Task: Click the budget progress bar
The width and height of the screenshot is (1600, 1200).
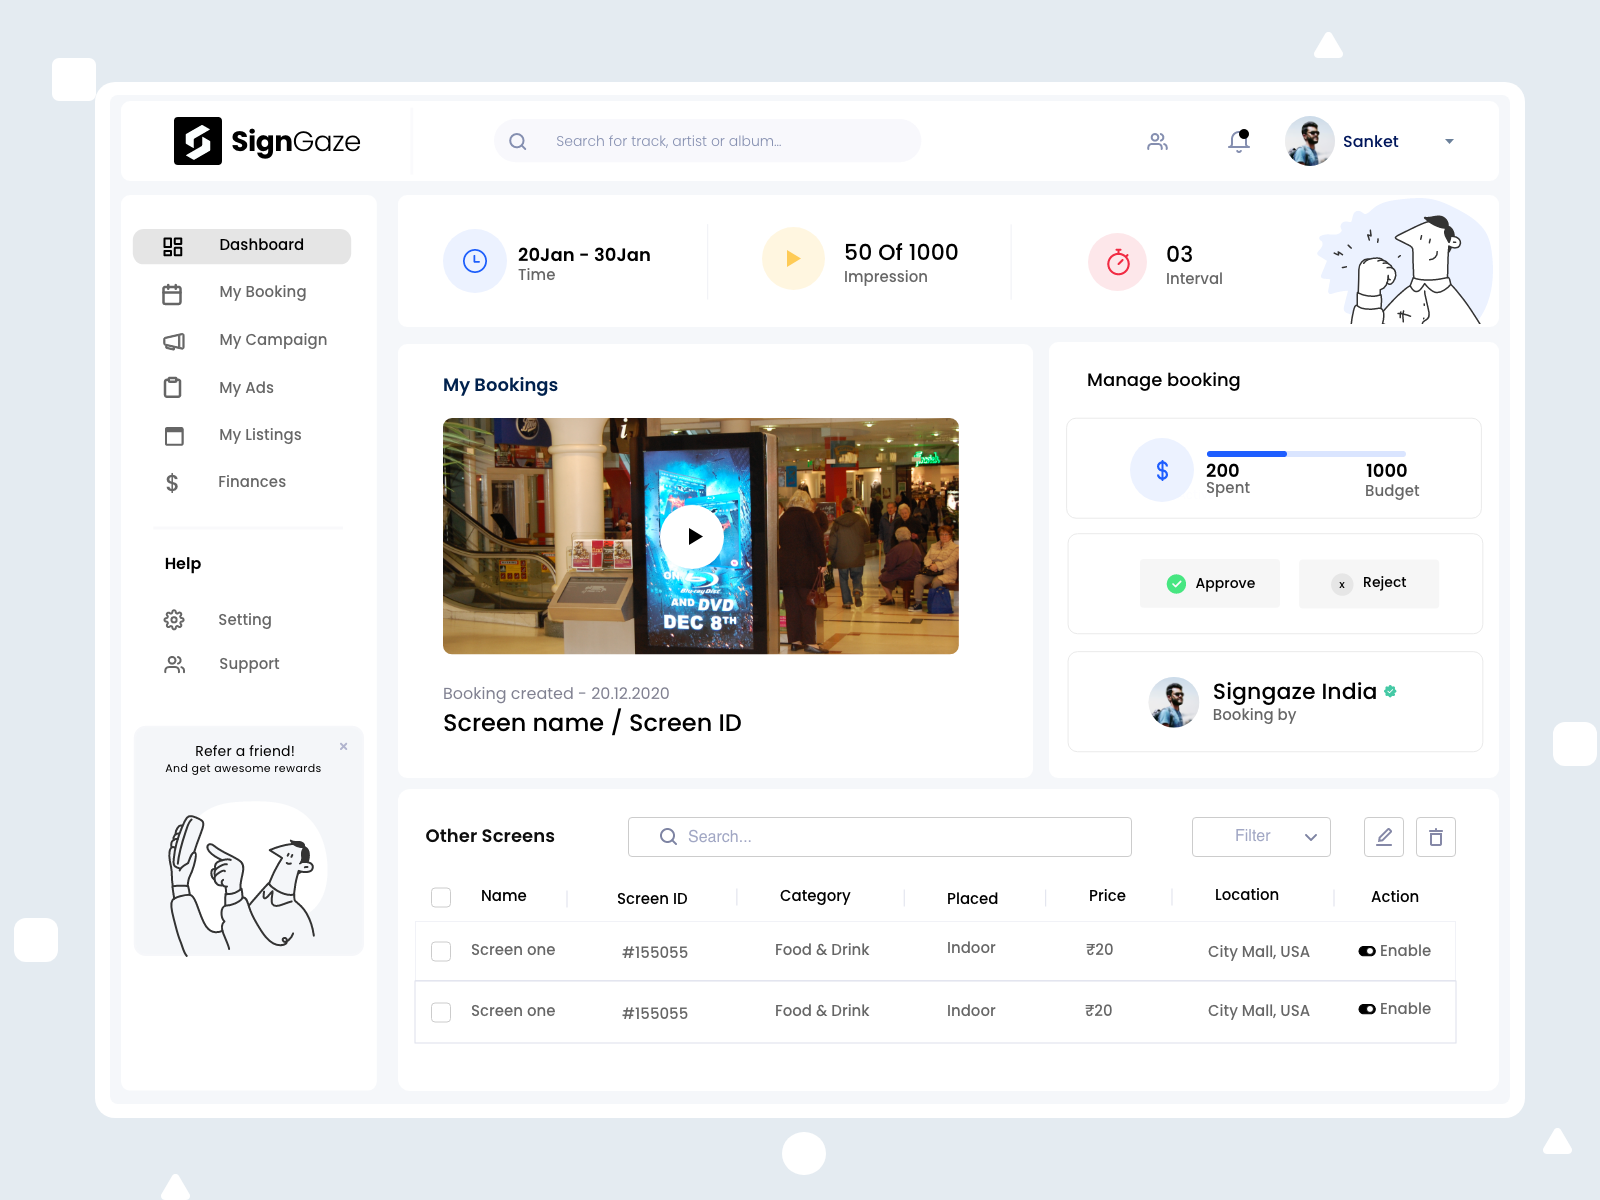Action: click(1306, 454)
